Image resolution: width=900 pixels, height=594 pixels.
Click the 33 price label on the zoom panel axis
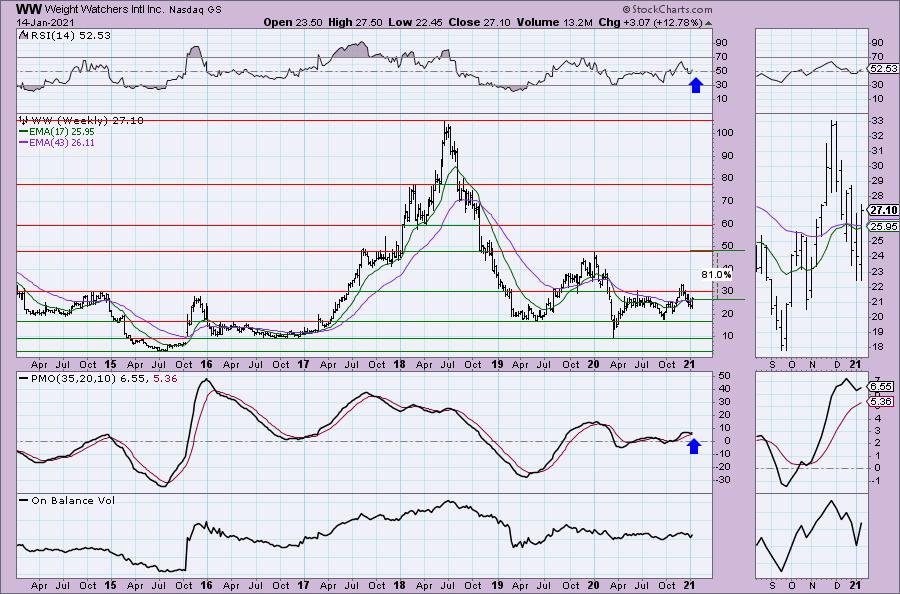coord(877,121)
